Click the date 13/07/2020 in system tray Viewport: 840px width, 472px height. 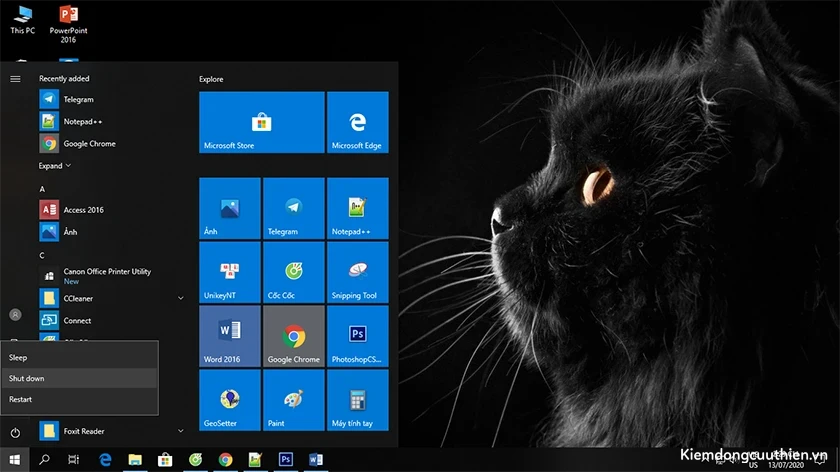pos(786,465)
